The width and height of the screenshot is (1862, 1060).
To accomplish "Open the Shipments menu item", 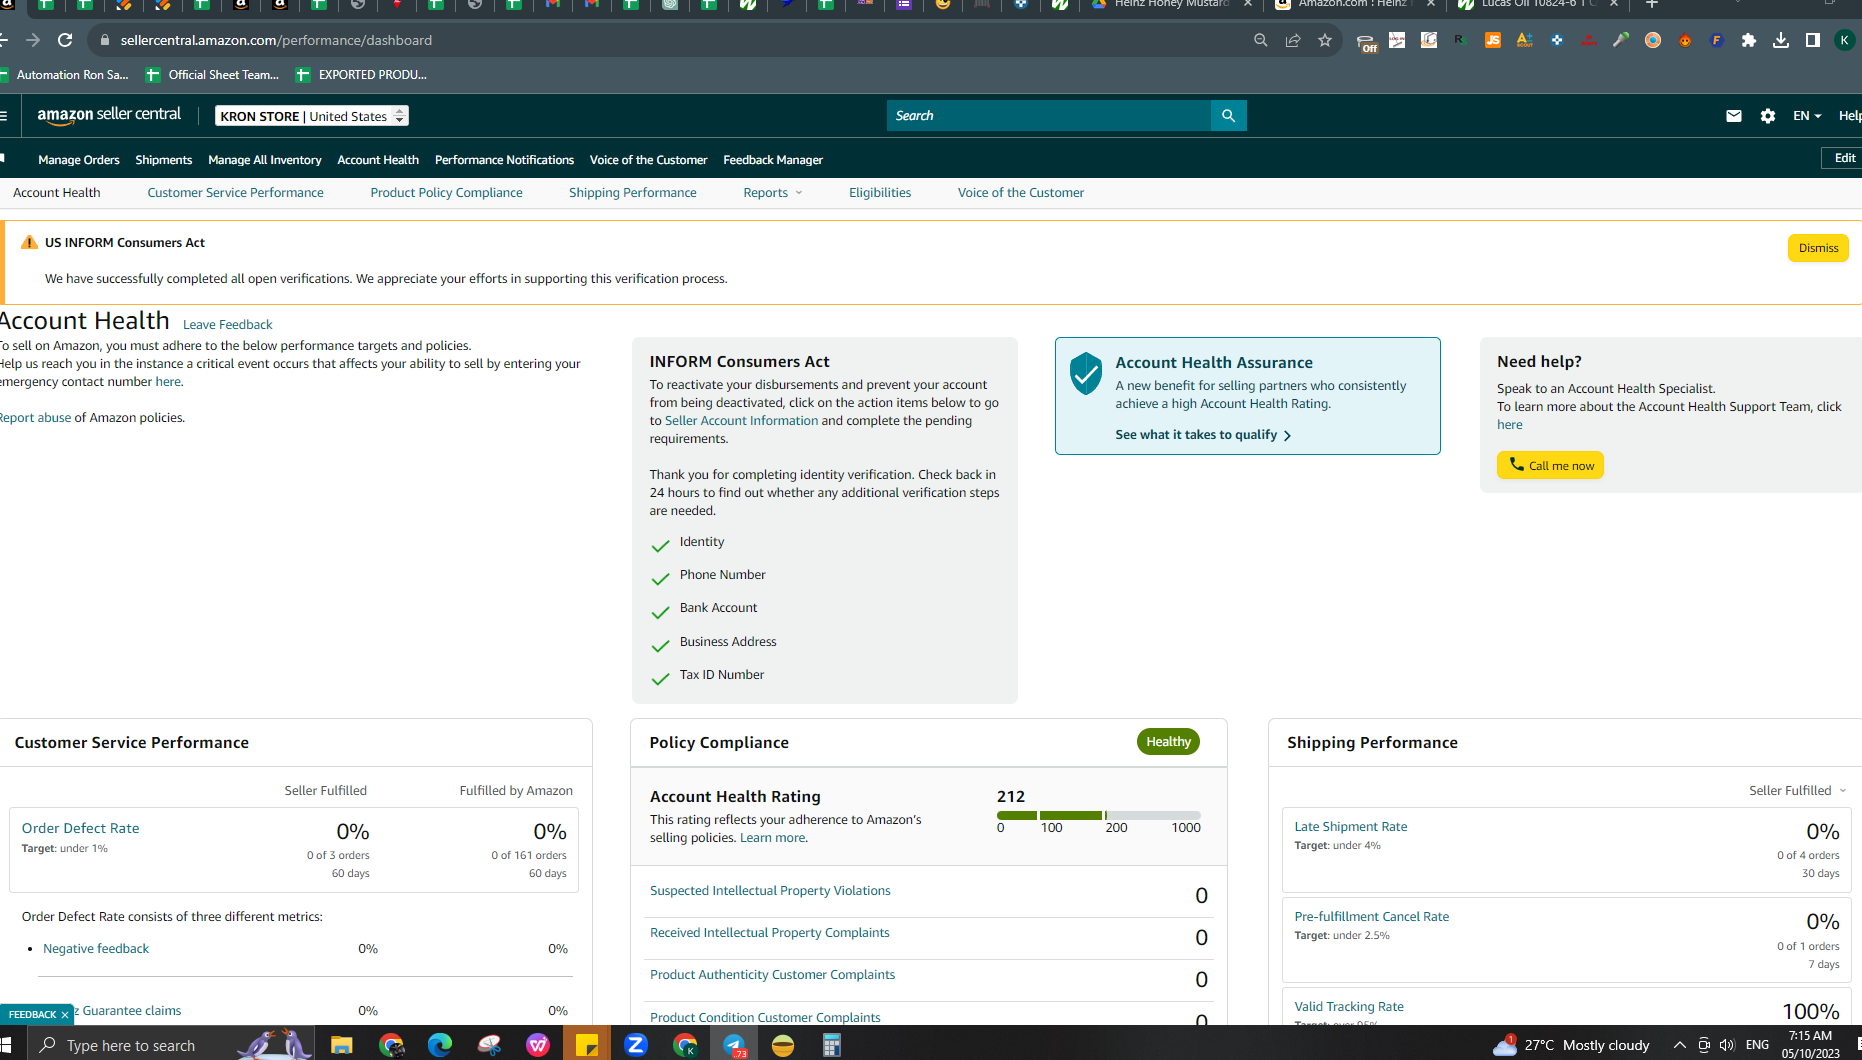I will tap(164, 160).
